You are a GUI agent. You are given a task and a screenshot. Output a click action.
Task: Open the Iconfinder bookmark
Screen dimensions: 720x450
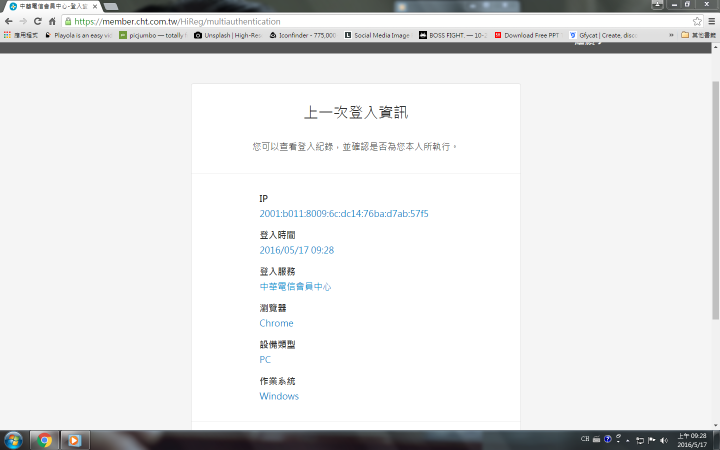tap(303, 35)
